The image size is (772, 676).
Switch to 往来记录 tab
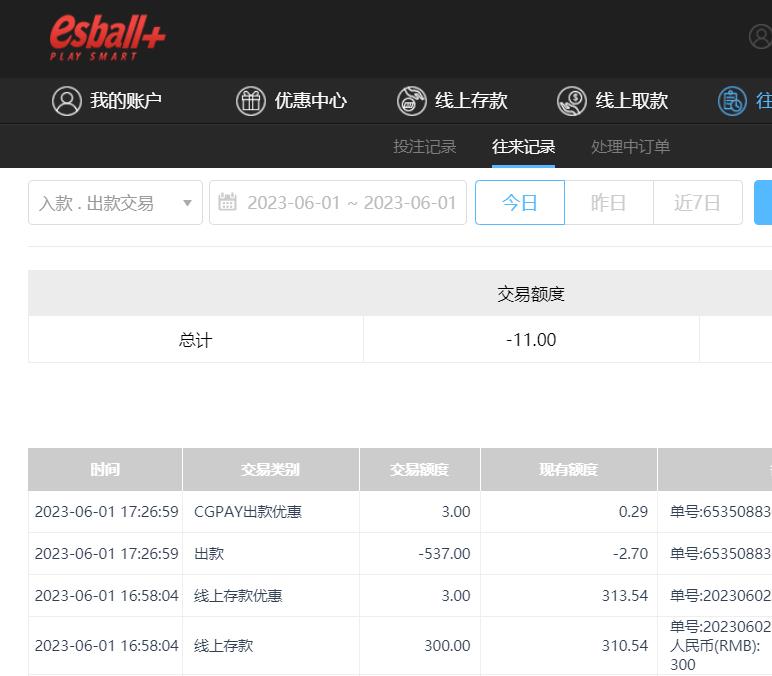coord(523,147)
